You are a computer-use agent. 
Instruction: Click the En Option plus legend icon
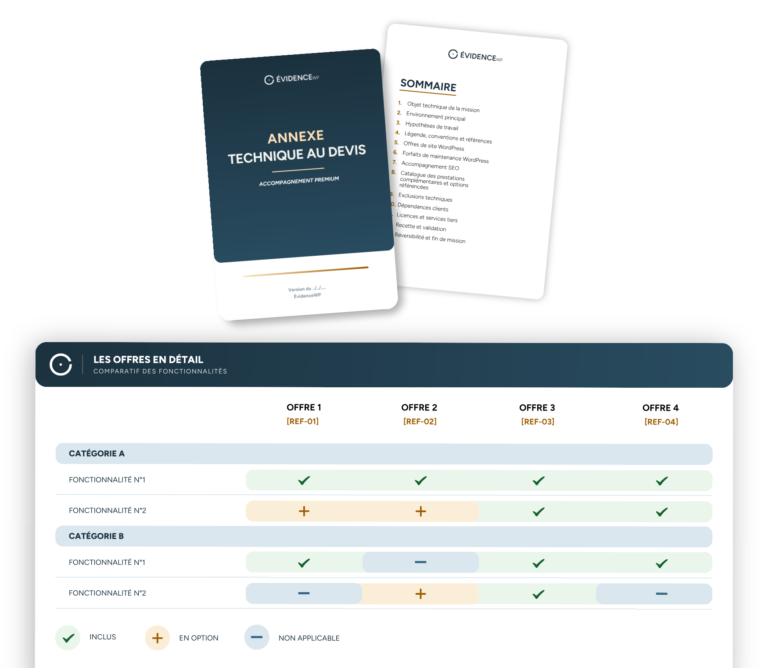(x=157, y=638)
